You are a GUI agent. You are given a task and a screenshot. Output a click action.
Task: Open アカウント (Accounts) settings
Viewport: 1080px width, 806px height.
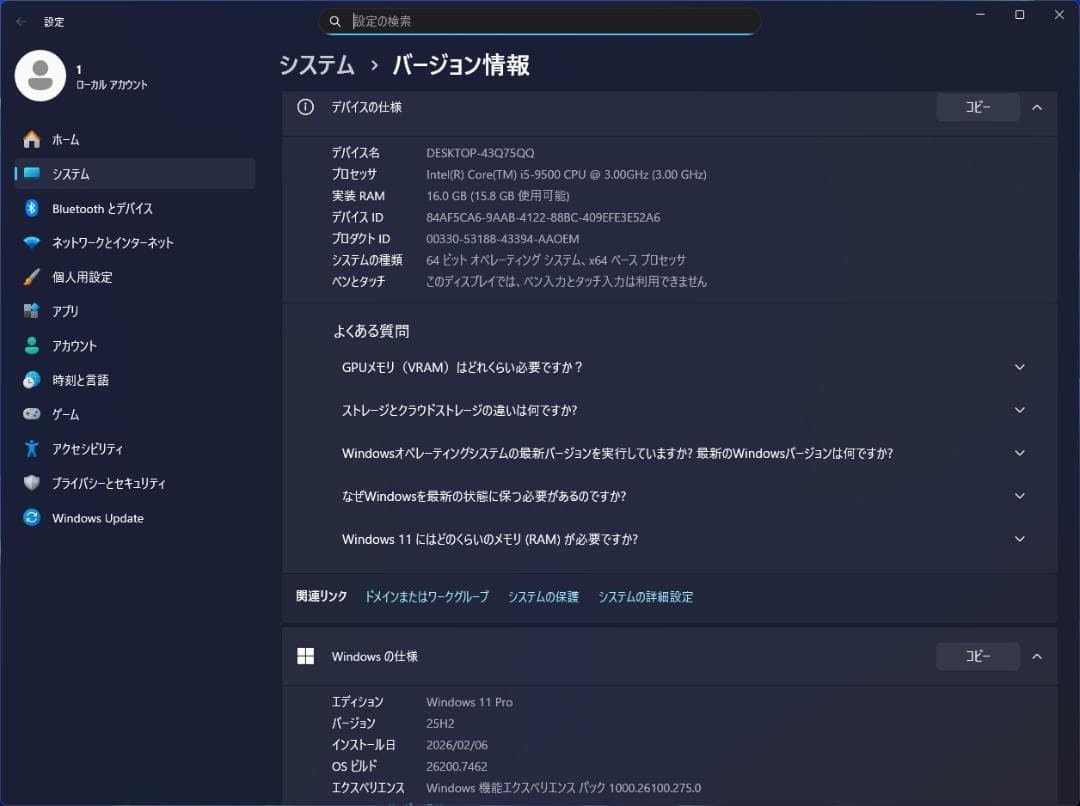tap(74, 345)
